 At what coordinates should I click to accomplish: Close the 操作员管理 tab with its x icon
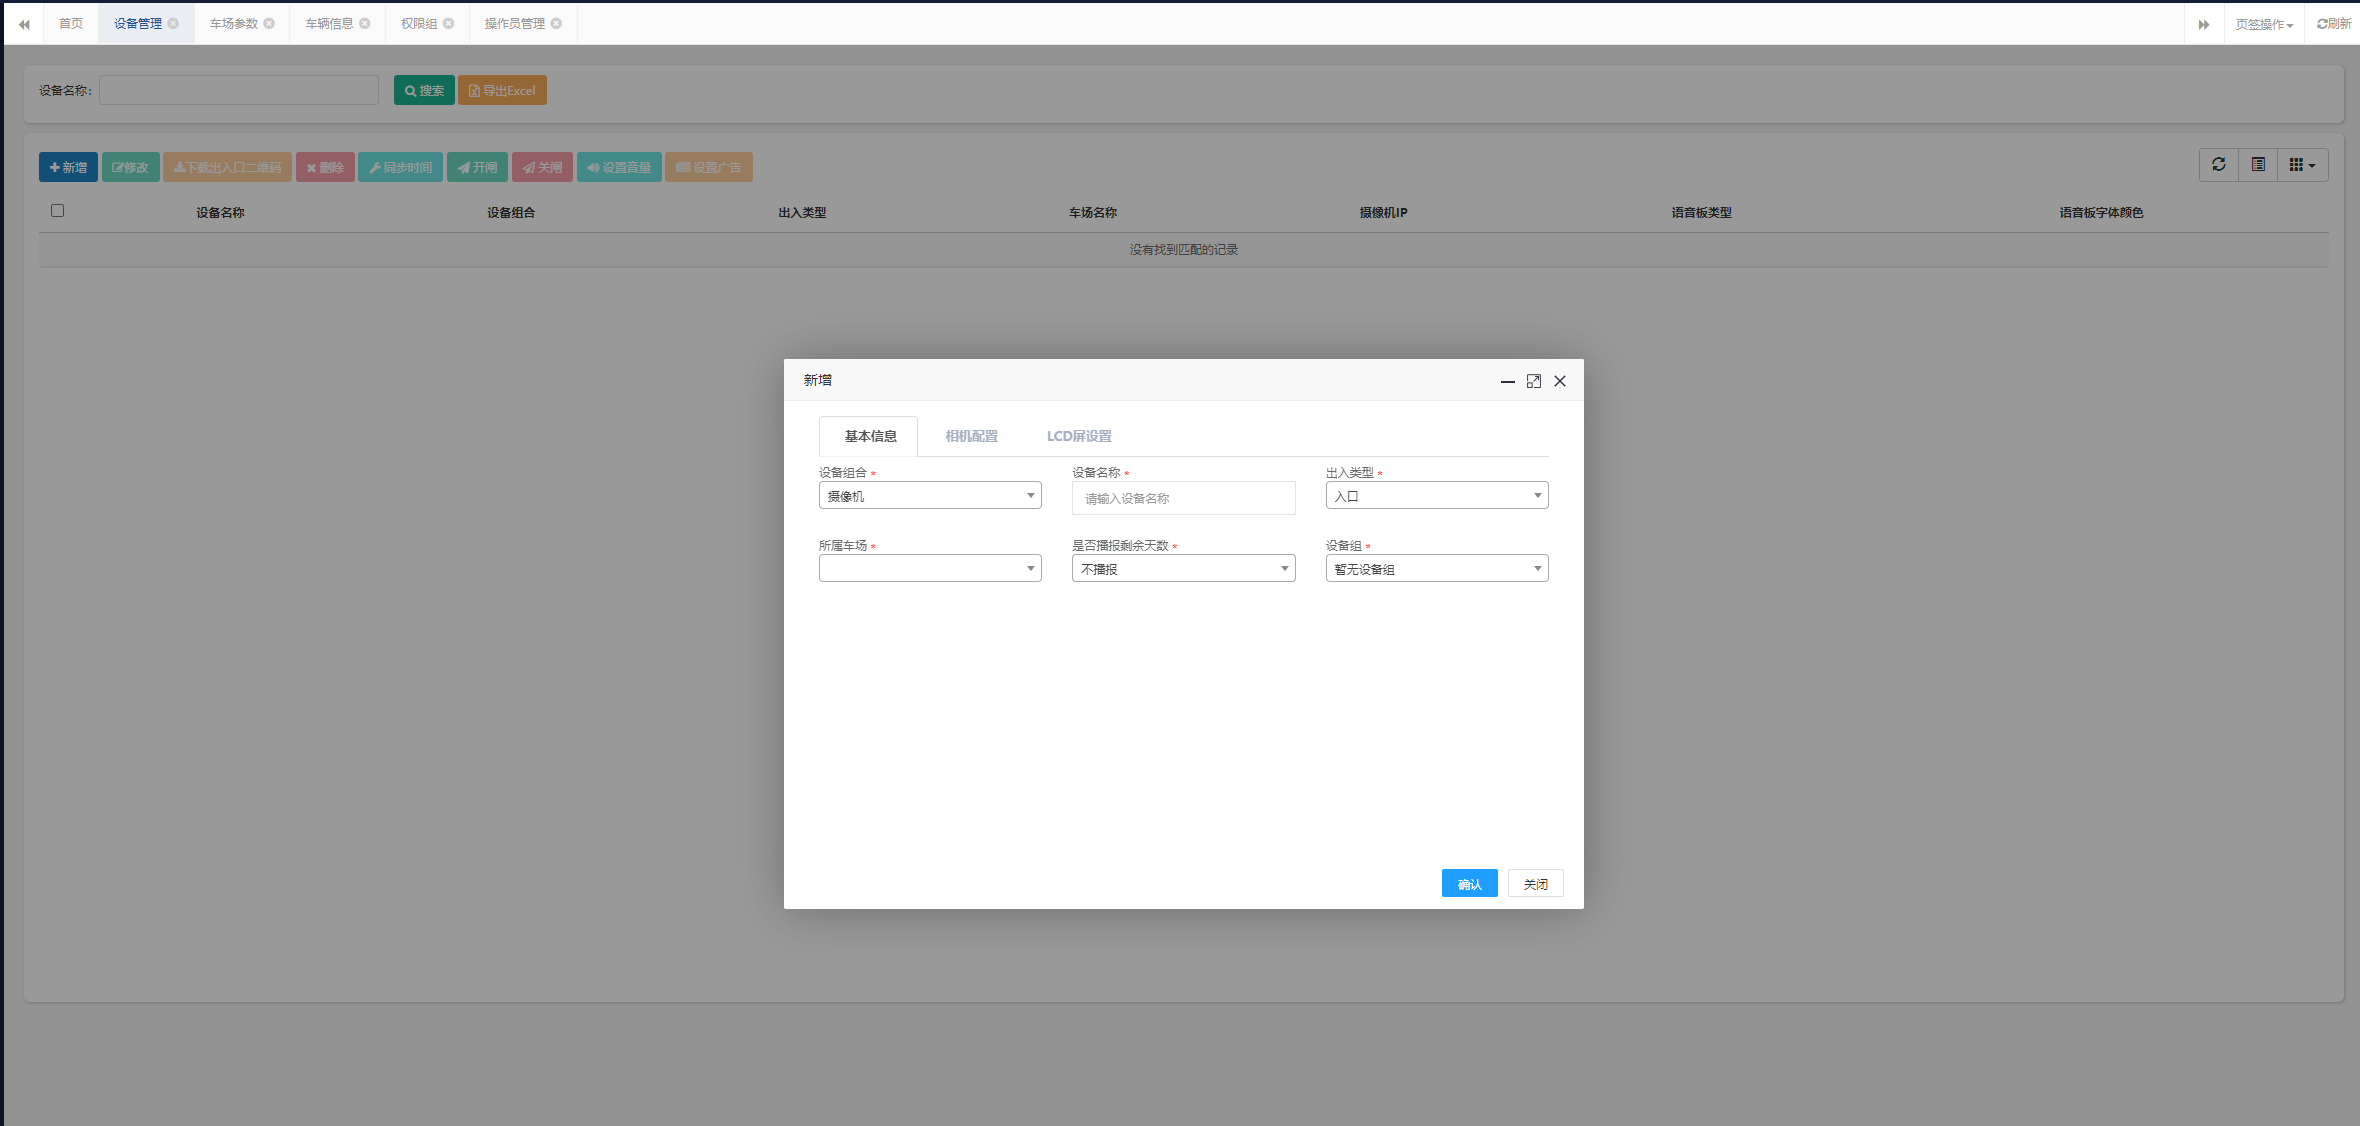click(557, 23)
